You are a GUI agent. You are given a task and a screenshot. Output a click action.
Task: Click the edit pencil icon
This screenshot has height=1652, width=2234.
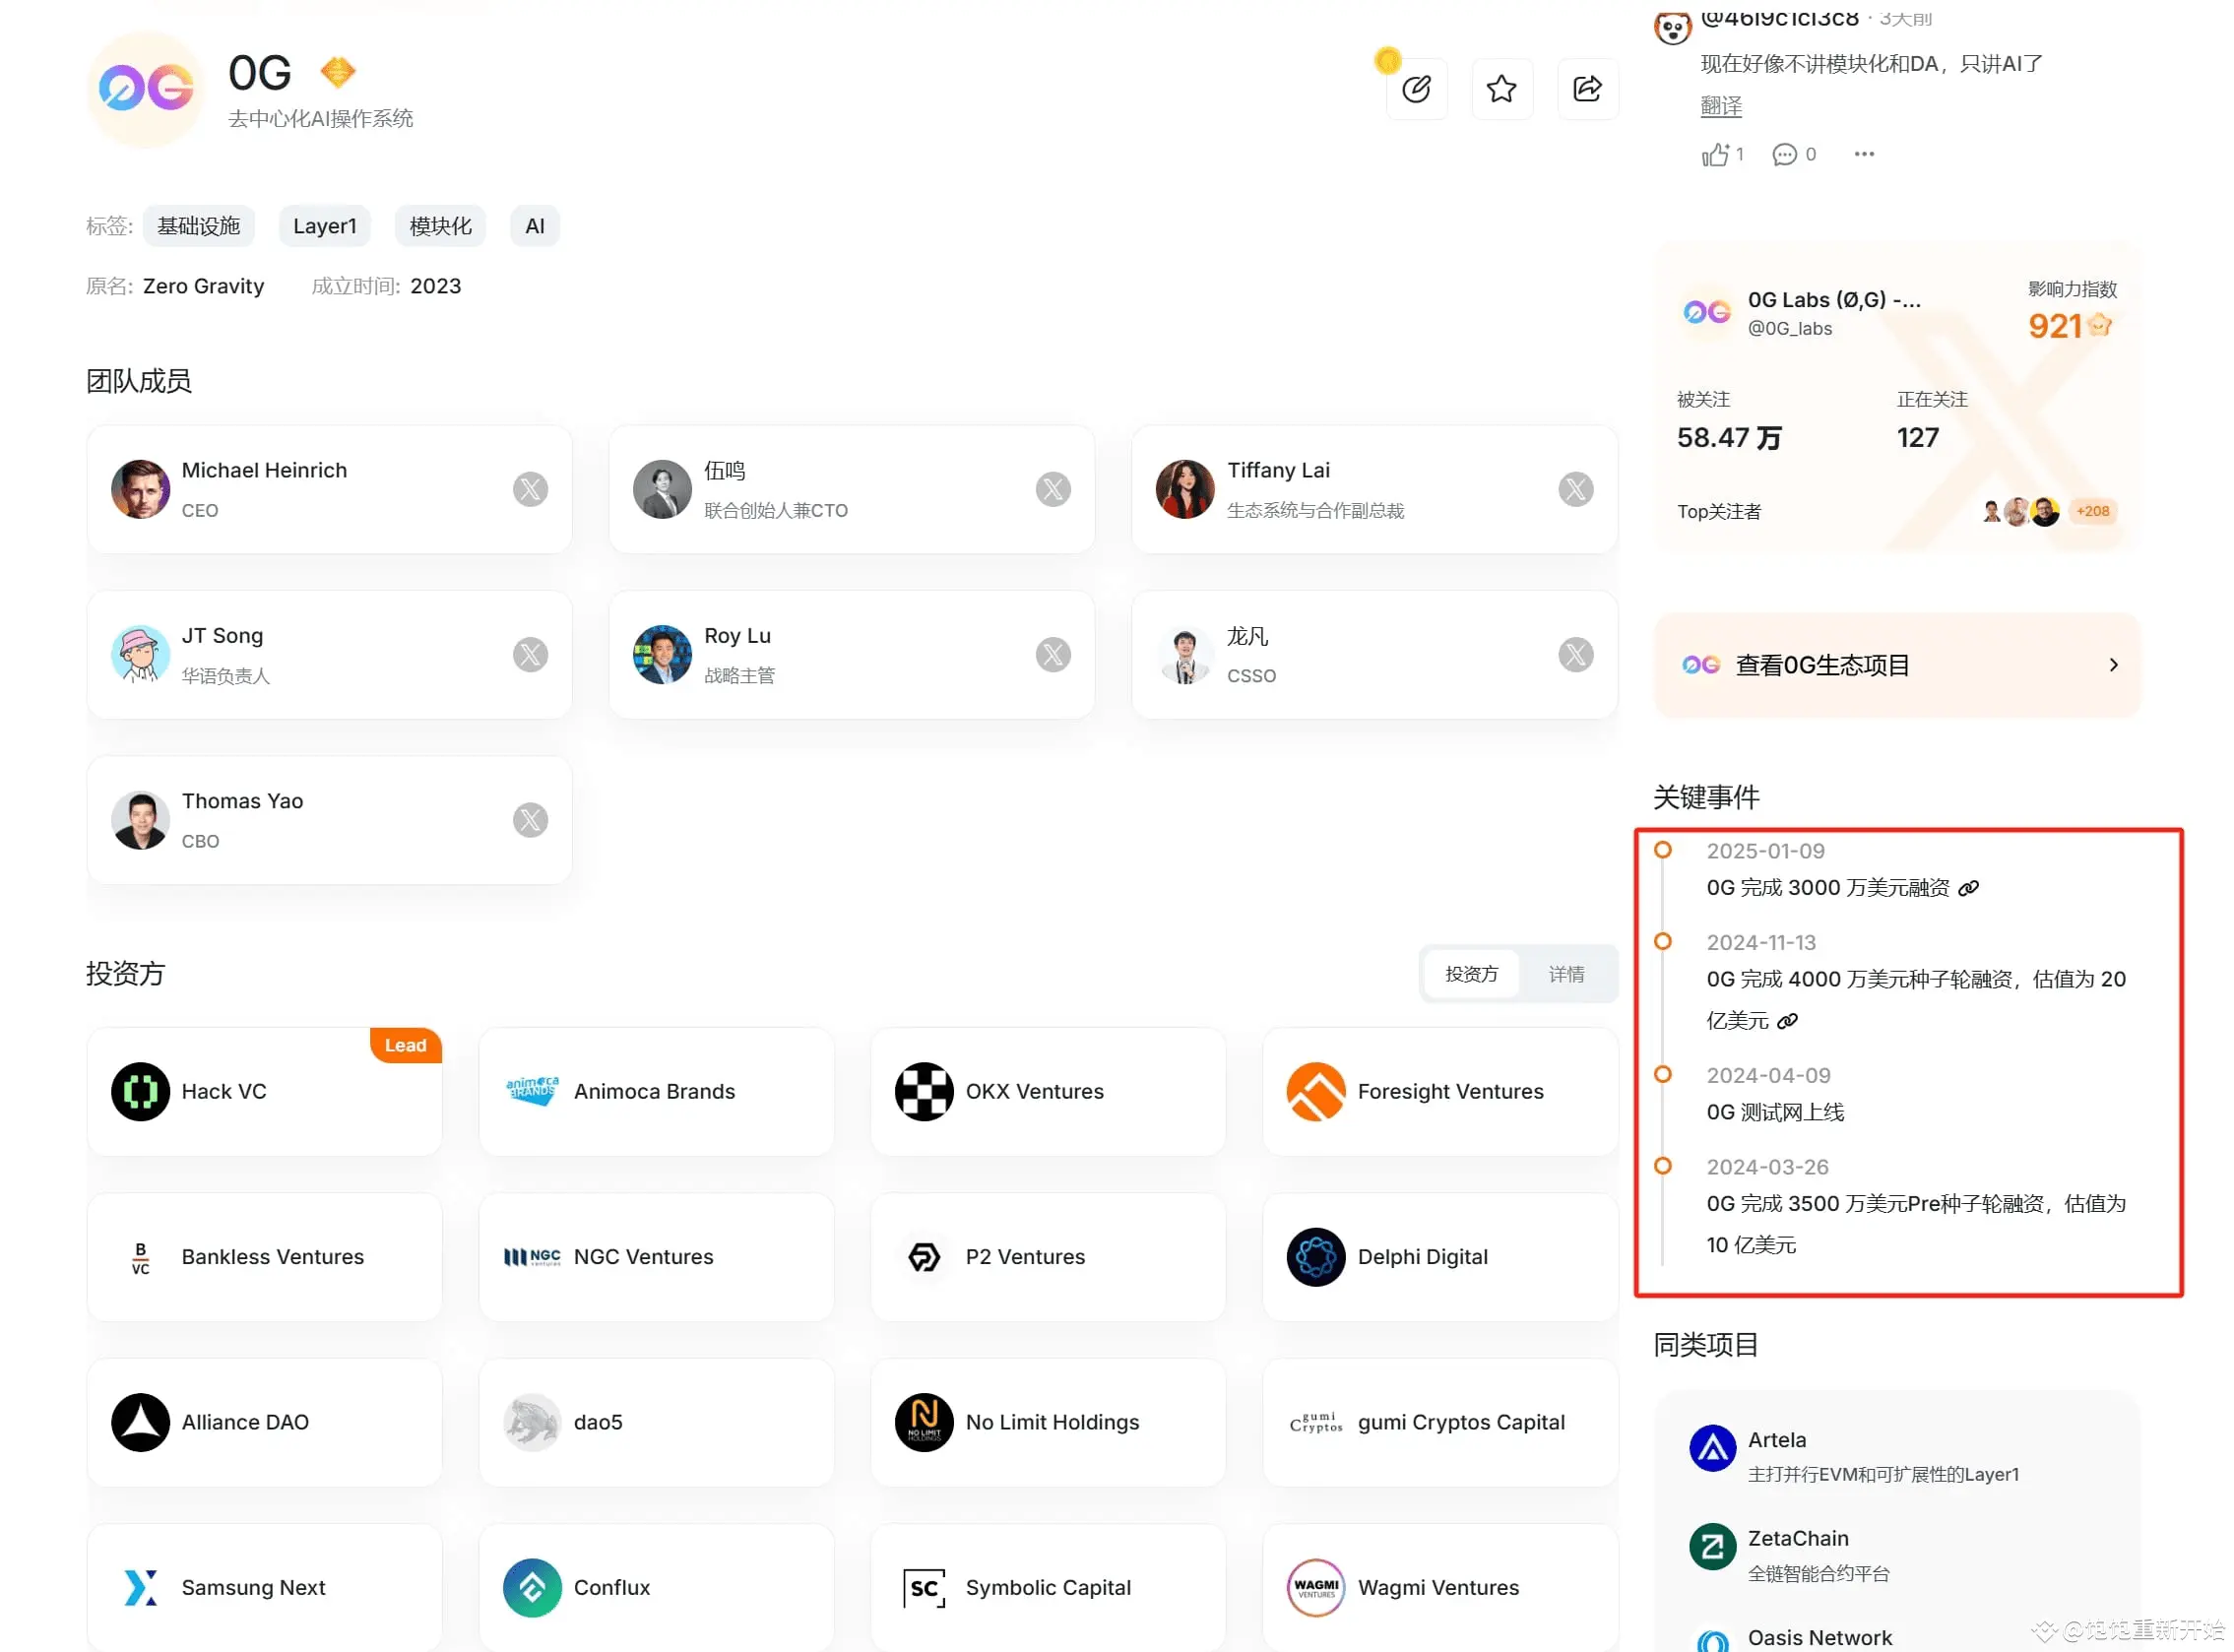click(x=1416, y=89)
